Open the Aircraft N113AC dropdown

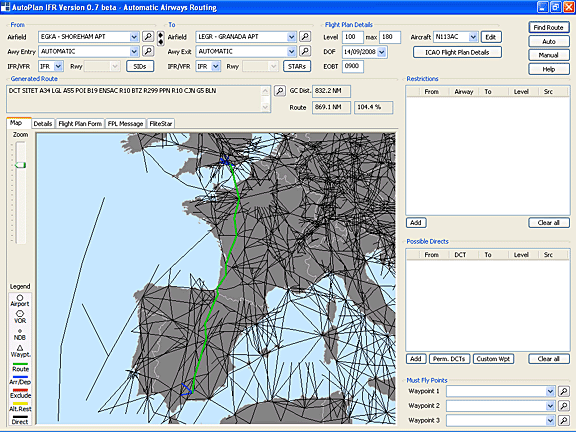tap(473, 37)
